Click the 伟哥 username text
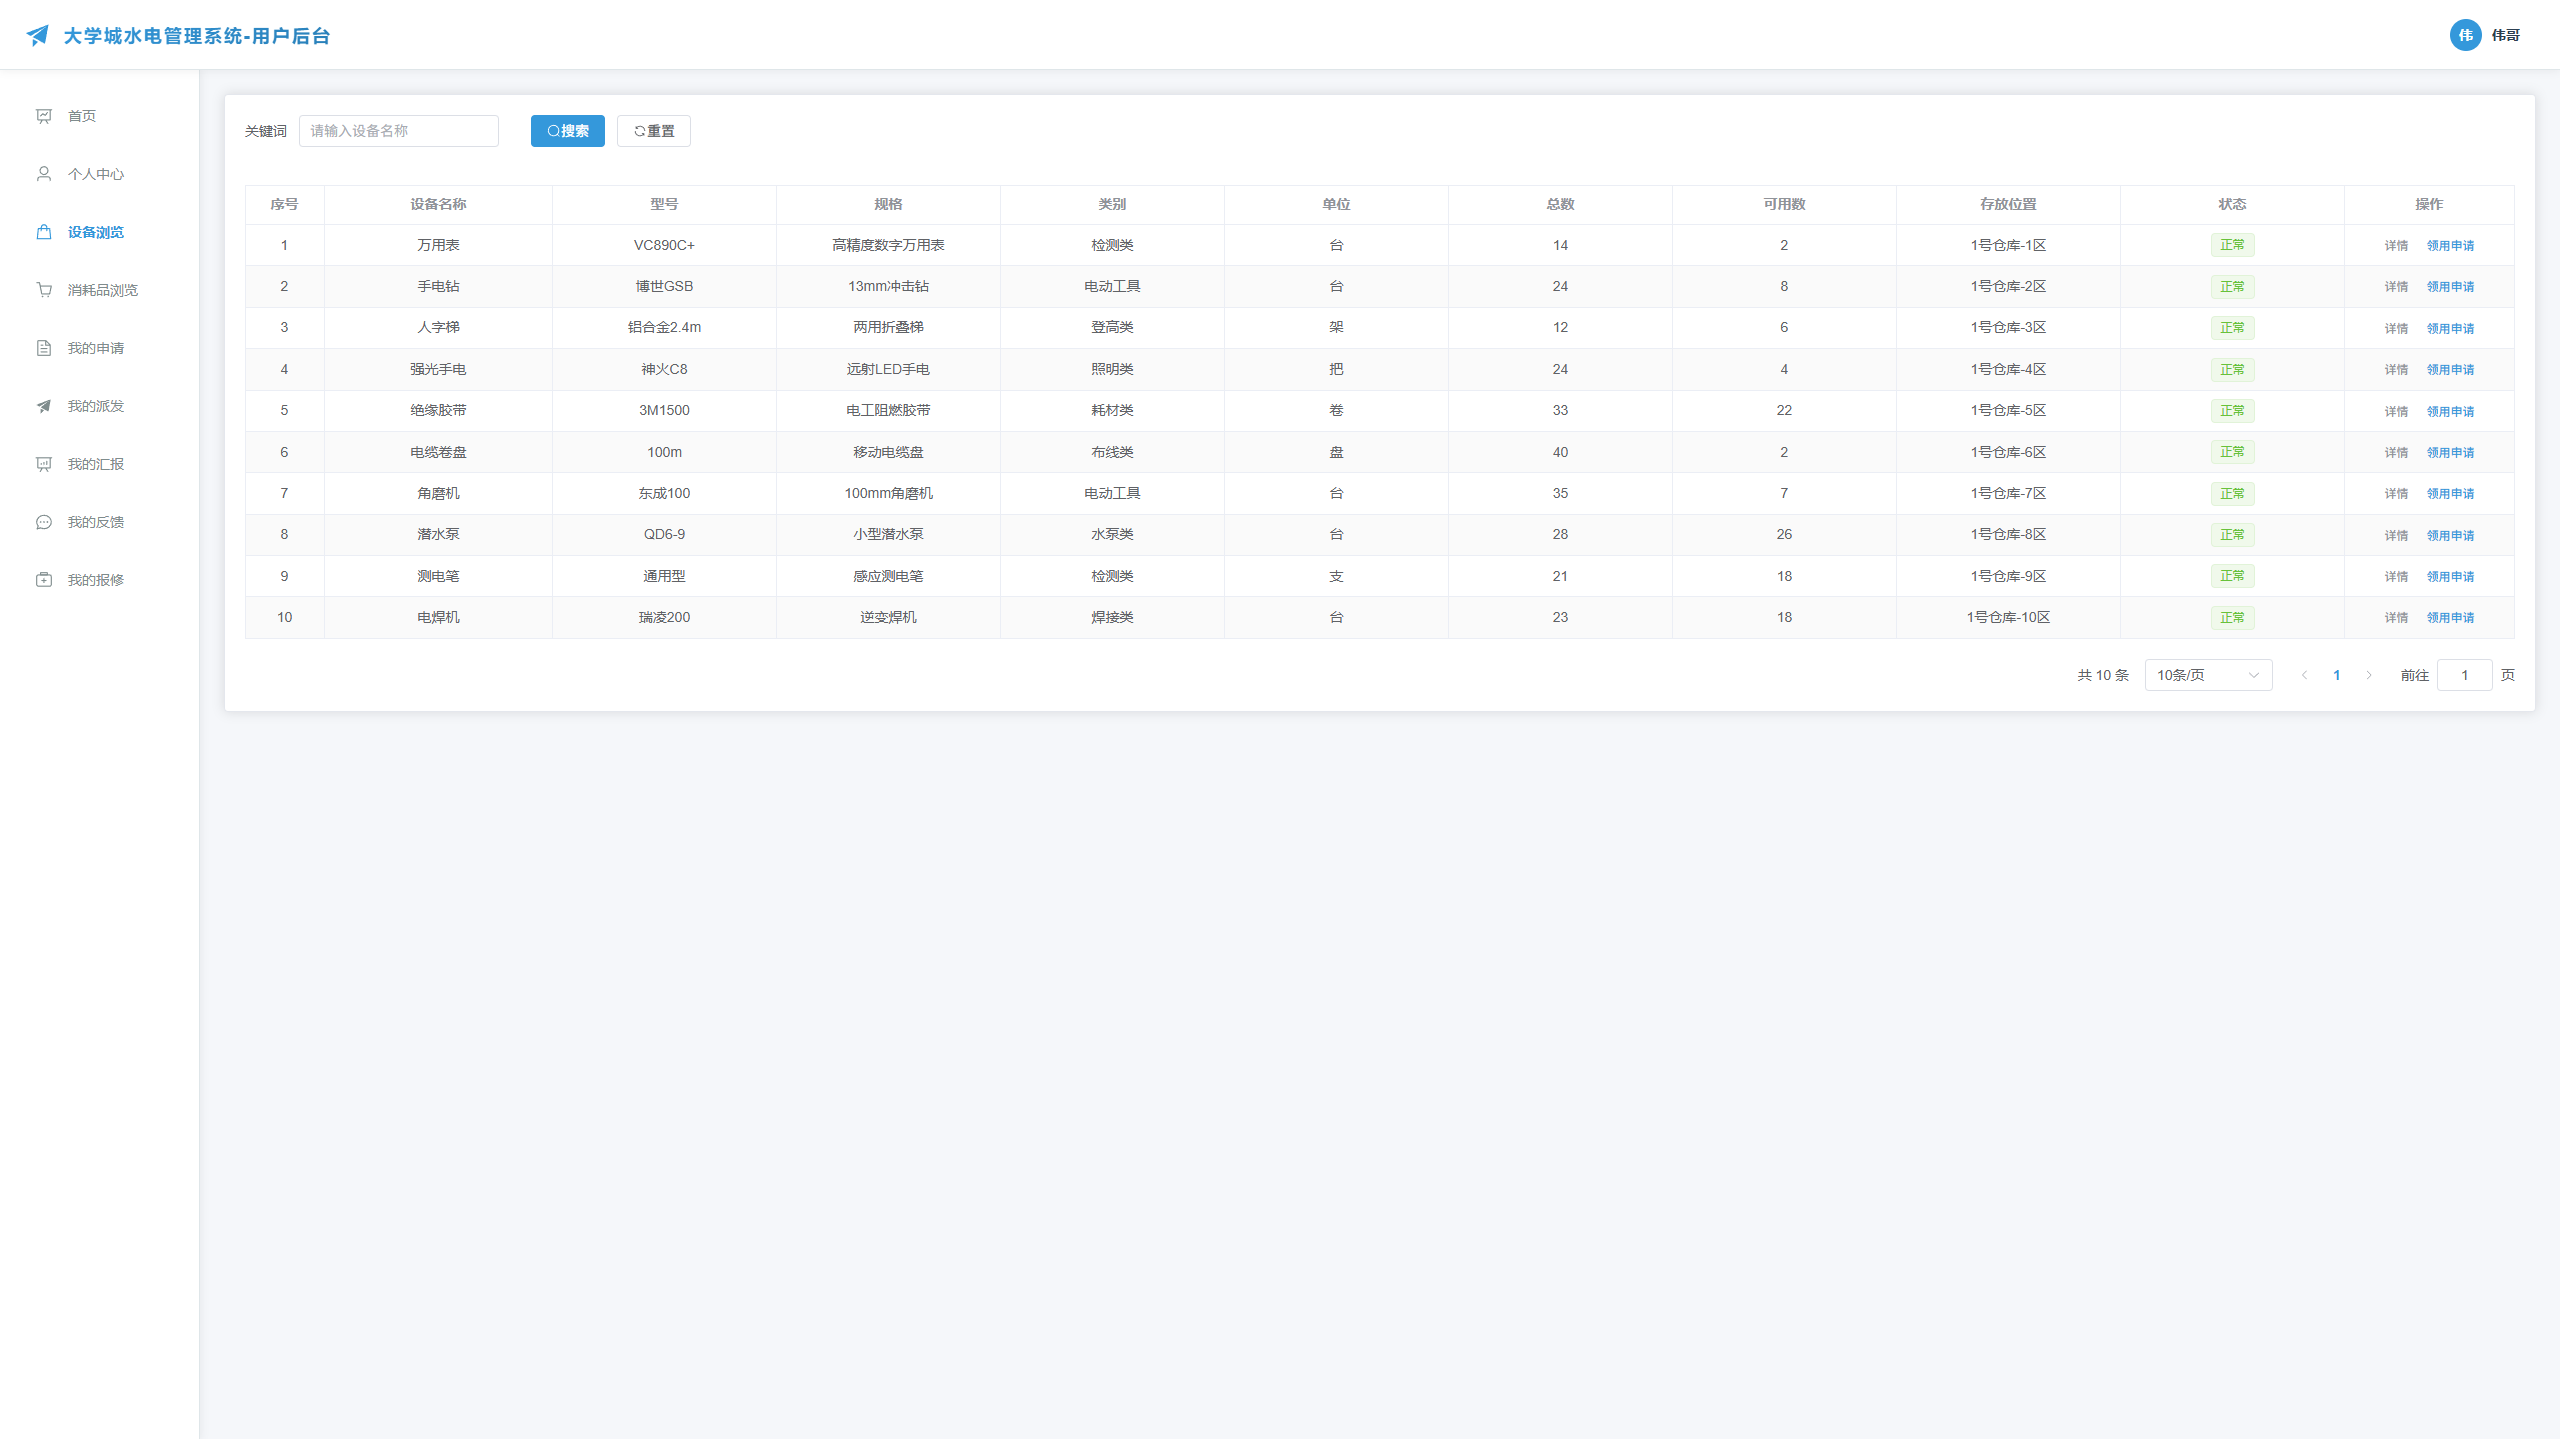This screenshot has height=1439, width=2560. (2505, 35)
